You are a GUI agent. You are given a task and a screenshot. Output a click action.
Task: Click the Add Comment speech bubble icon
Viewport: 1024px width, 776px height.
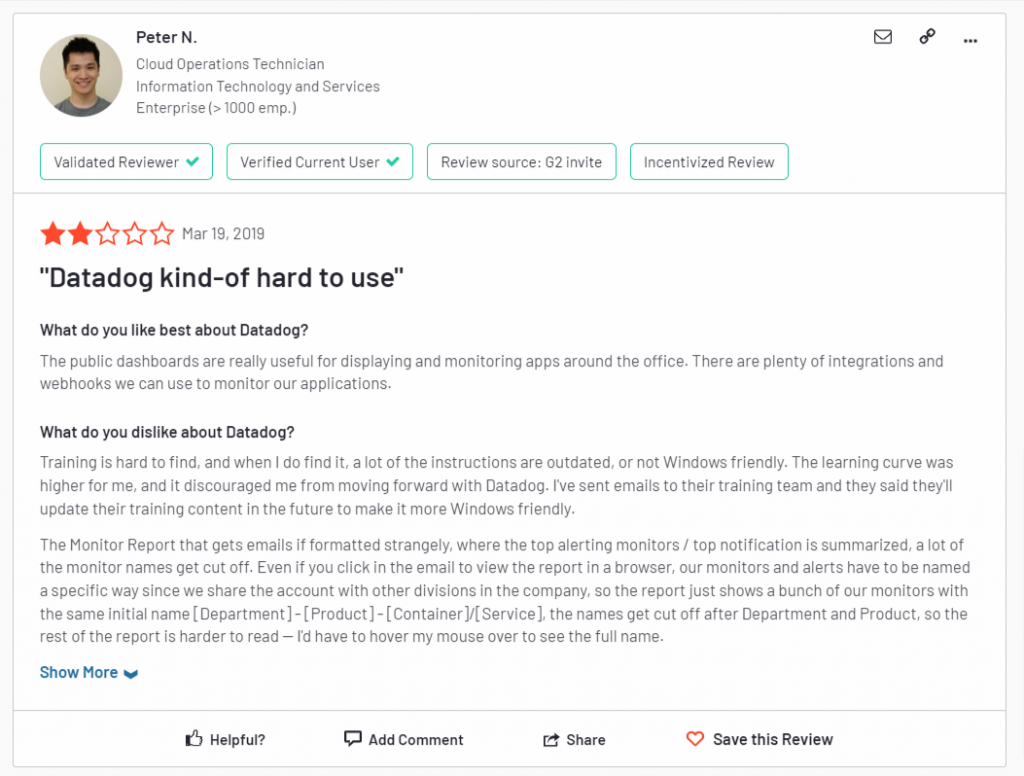coord(352,738)
